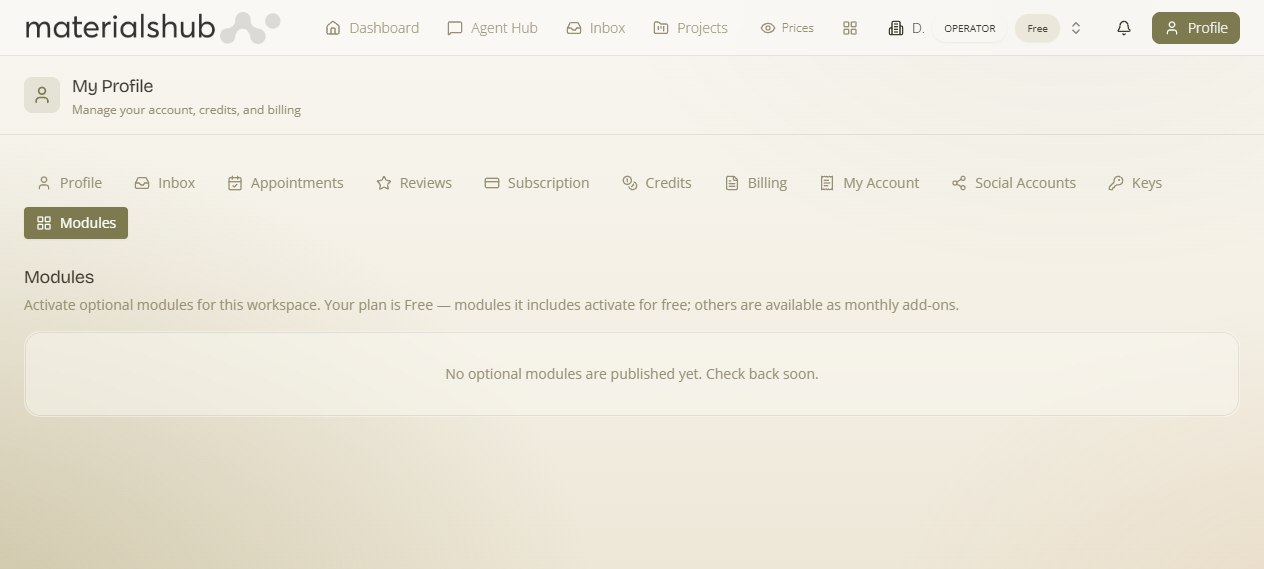
Task: Click the My Profile heading text
Action: pyautogui.click(x=112, y=86)
